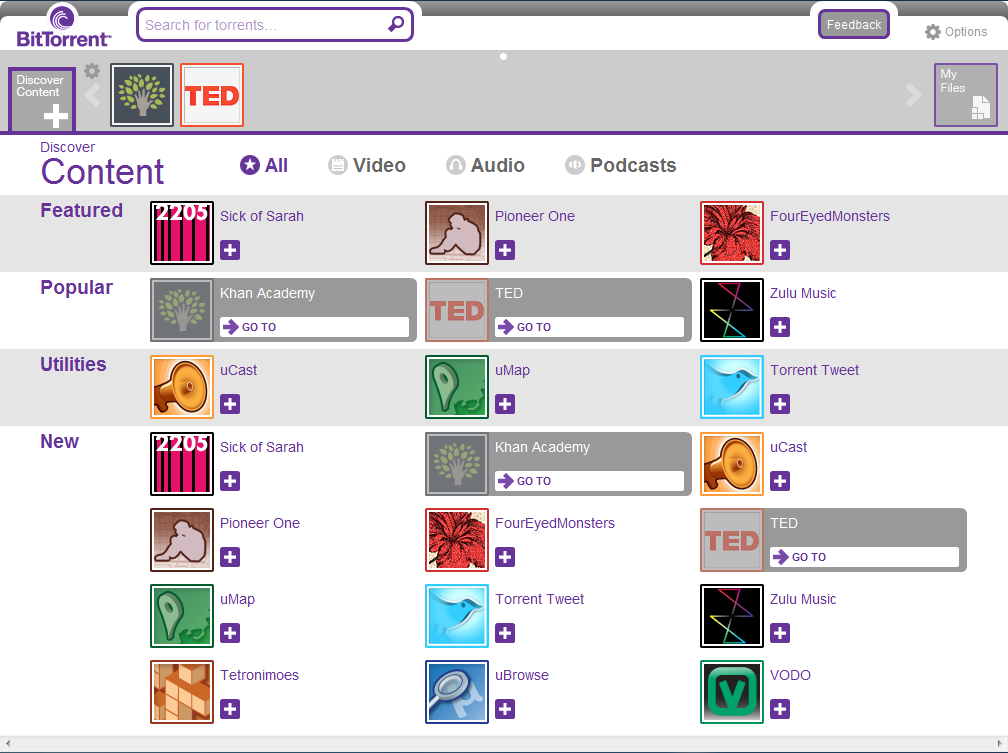Open TED app in top bar
Screen dimensions: 1008x753
tap(212, 95)
